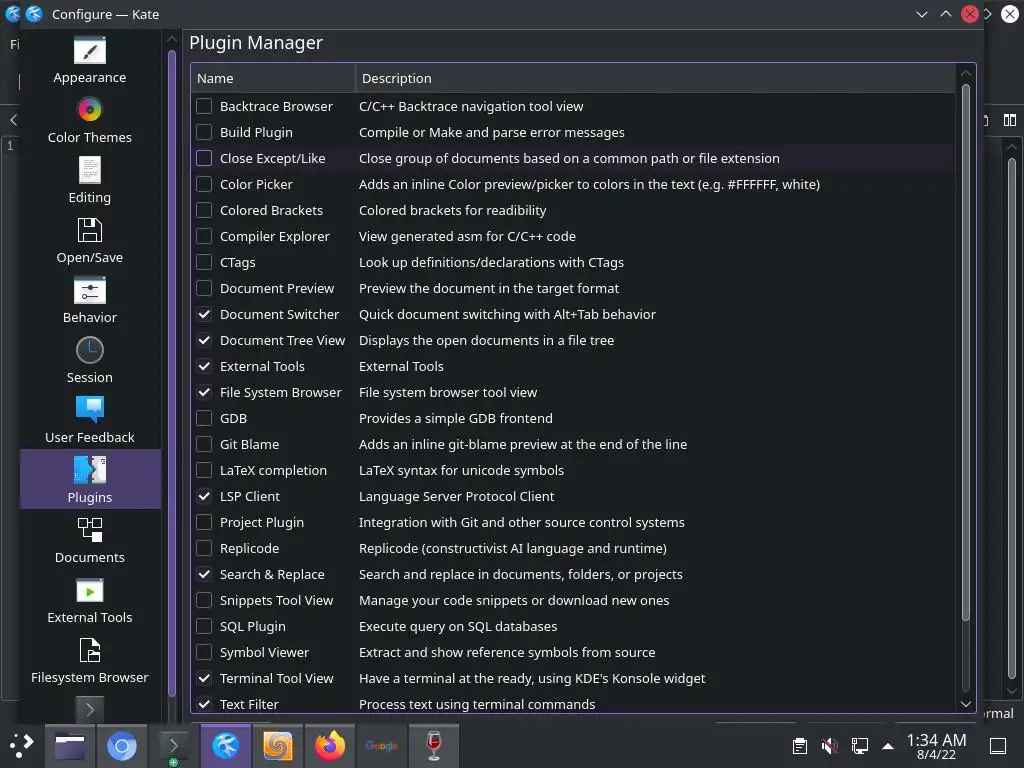Sort plugins by Description column header
1024x768 pixels.
656,78
